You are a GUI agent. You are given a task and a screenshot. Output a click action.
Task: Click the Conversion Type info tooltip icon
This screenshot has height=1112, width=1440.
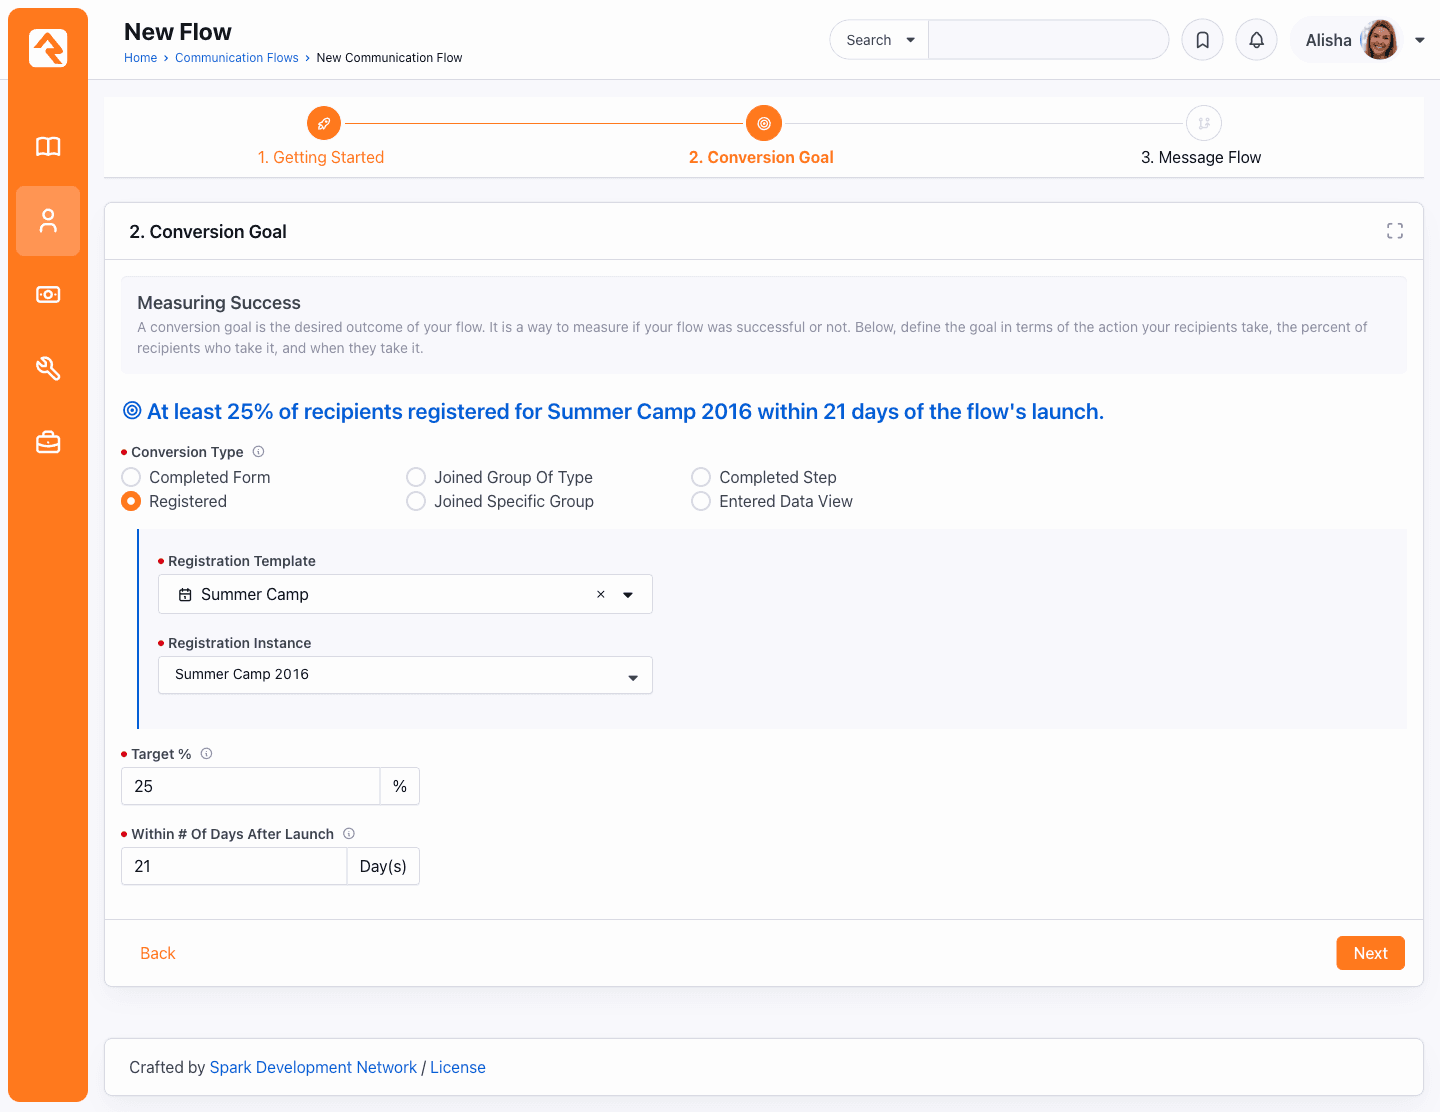(258, 451)
